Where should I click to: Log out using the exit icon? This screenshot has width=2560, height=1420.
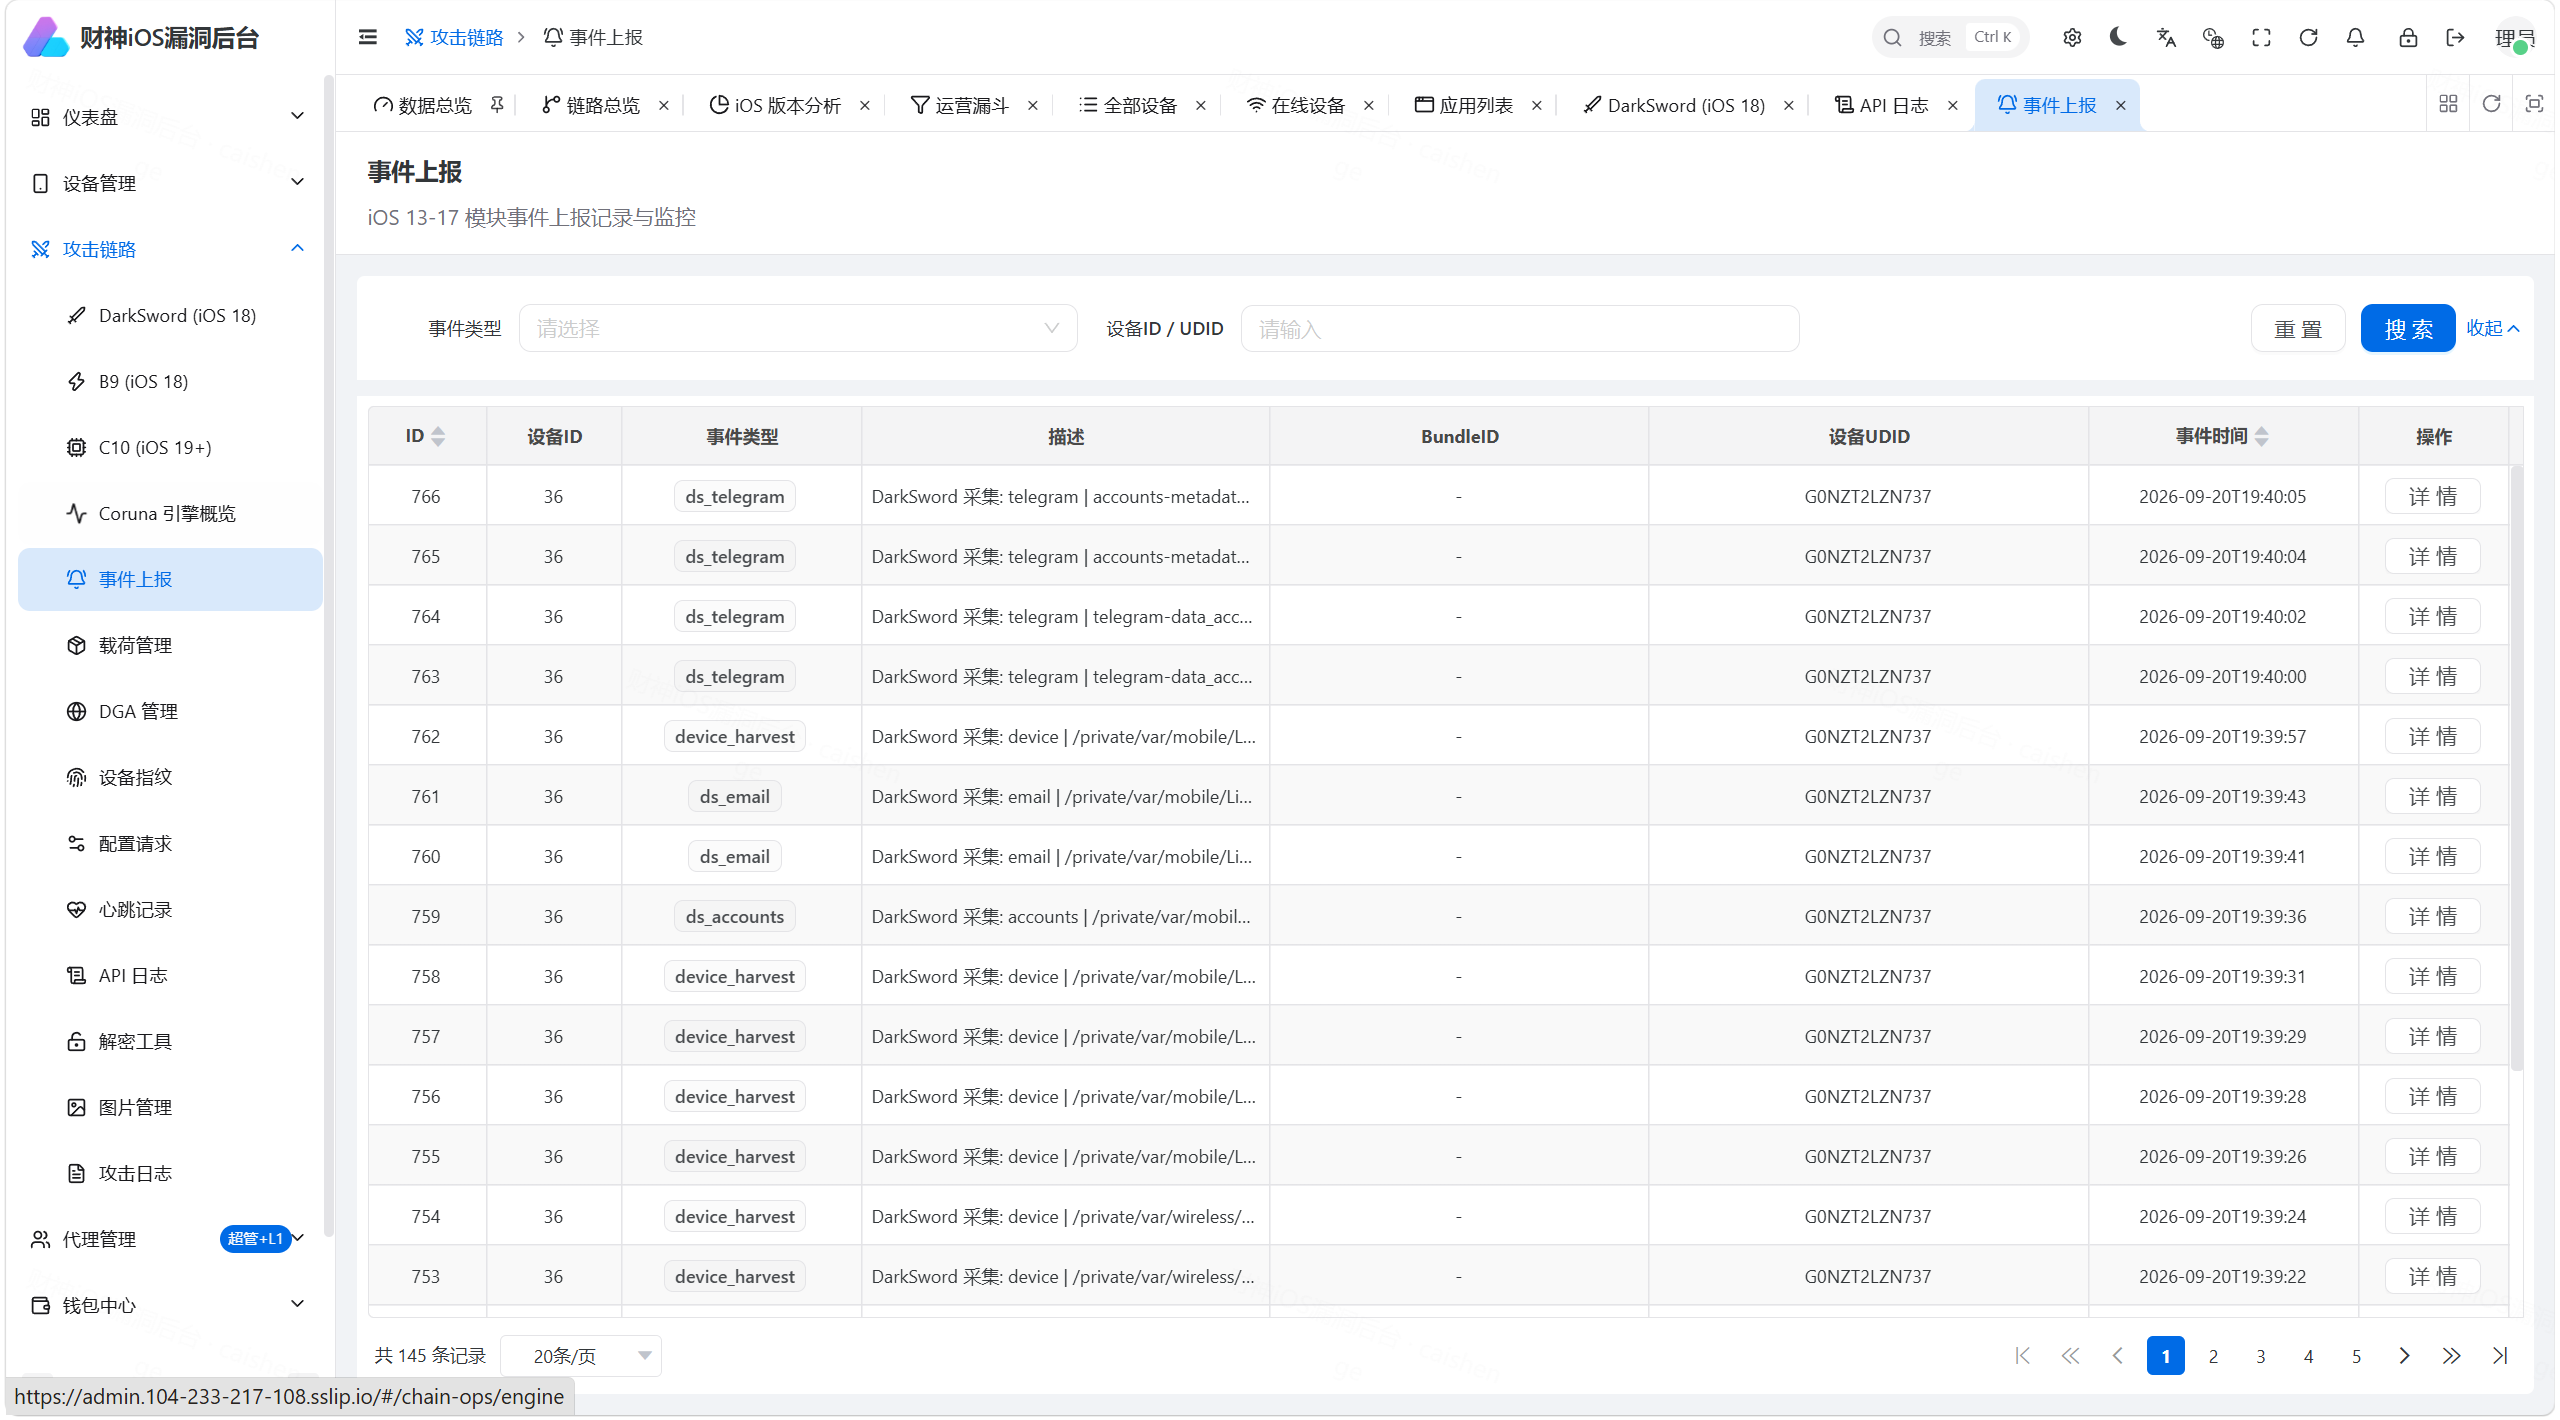pyautogui.click(x=2455, y=37)
